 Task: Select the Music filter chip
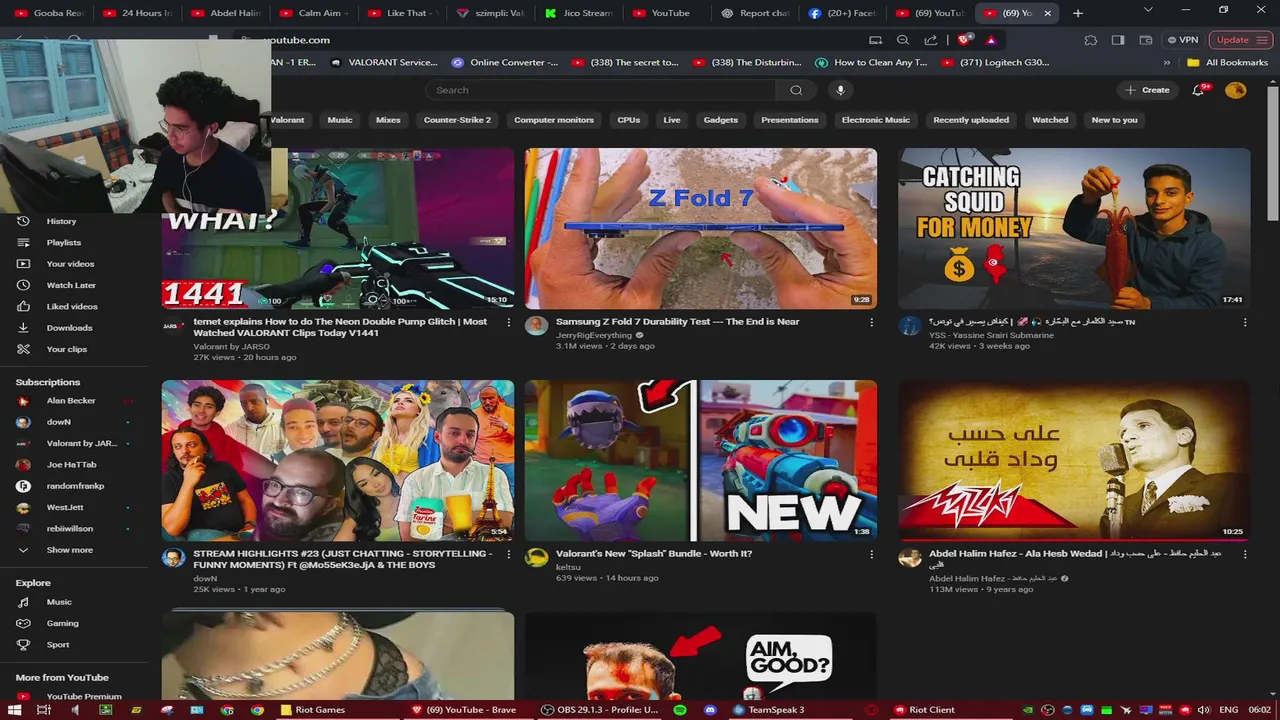[x=340, y=120]
